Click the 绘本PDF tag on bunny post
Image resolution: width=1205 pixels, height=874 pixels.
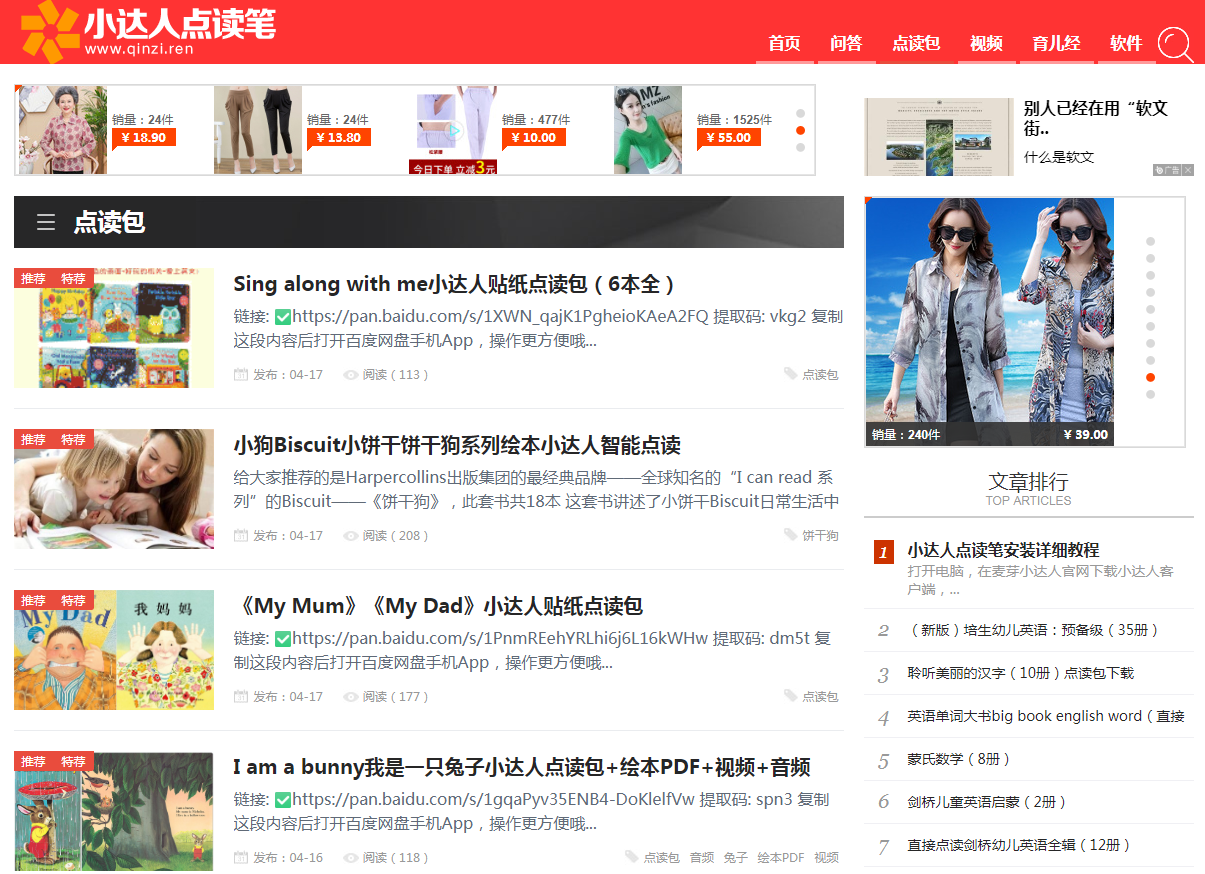tap(780, 858)
